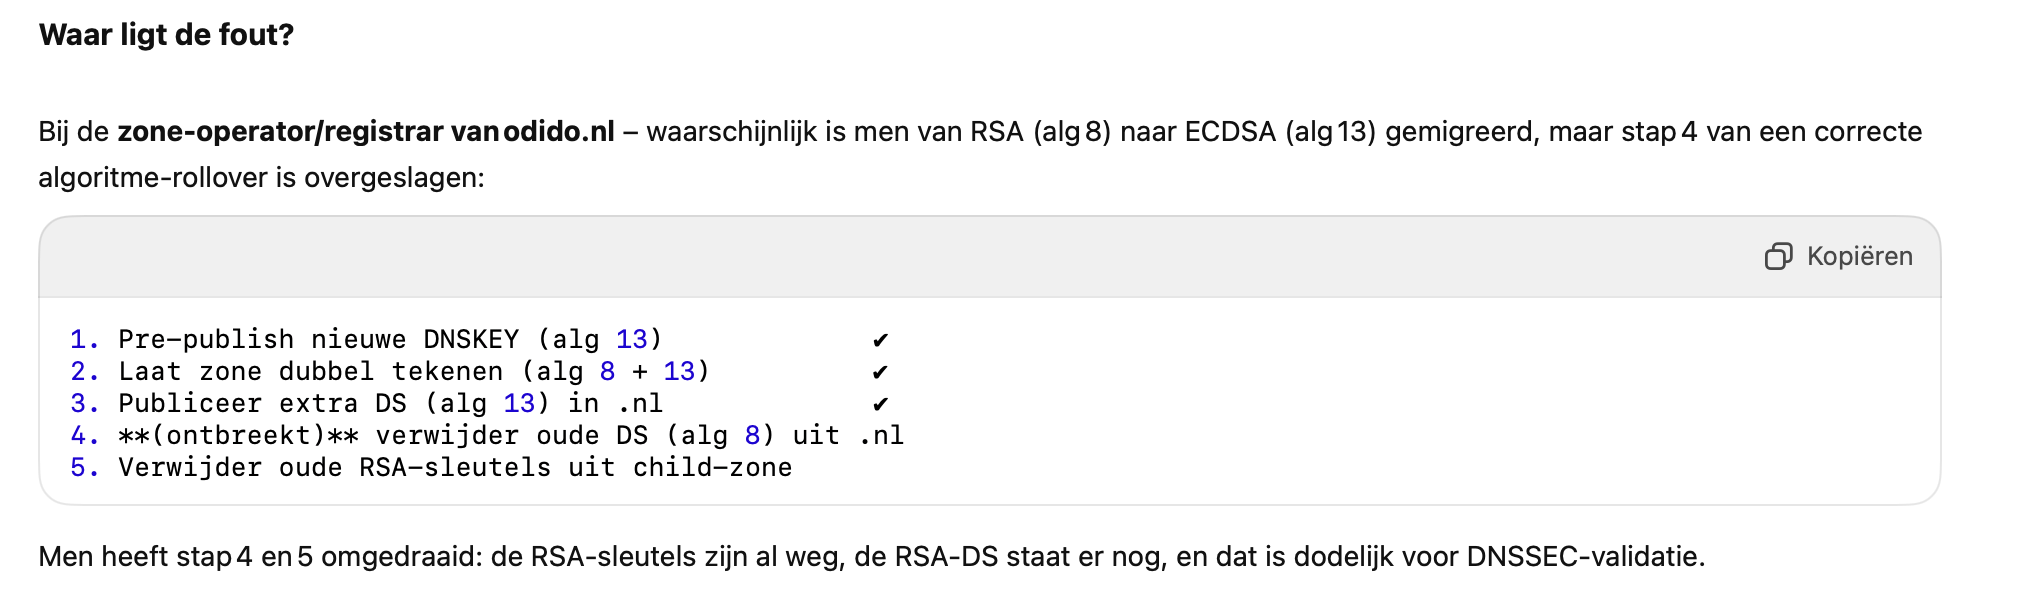
Task: Click the bold text 'zone-operator/registrar van odido.nl'
Action: coord(366,132)
